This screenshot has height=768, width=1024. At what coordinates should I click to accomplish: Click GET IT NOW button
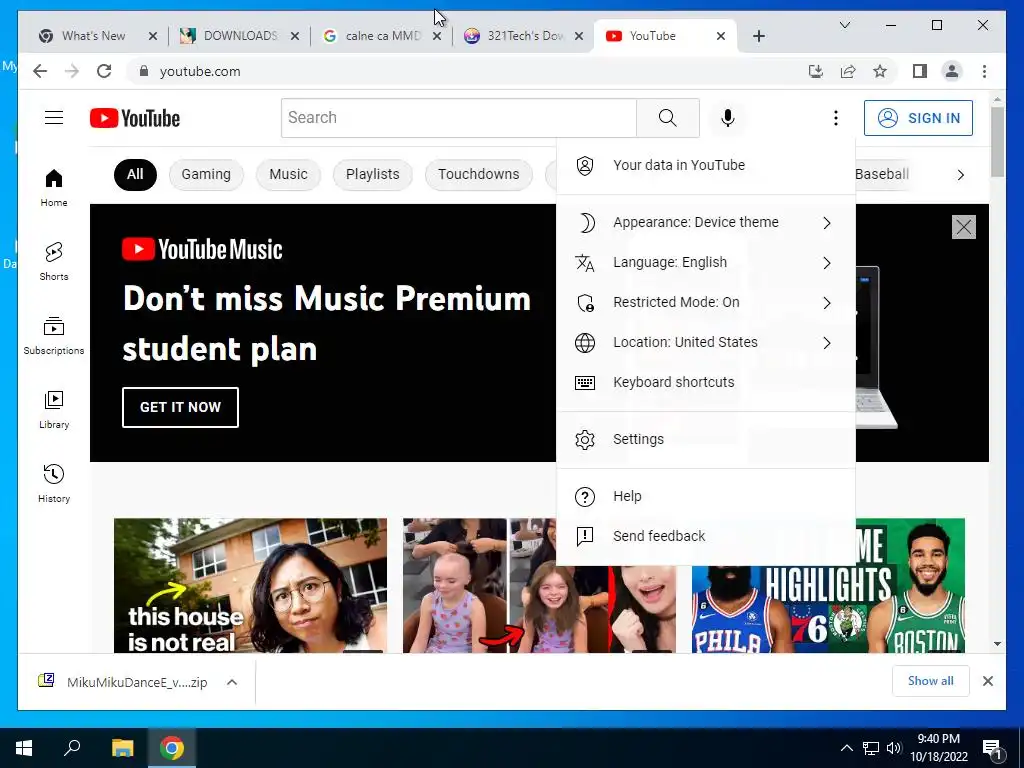pyautogui.click(x=180, y=407)
